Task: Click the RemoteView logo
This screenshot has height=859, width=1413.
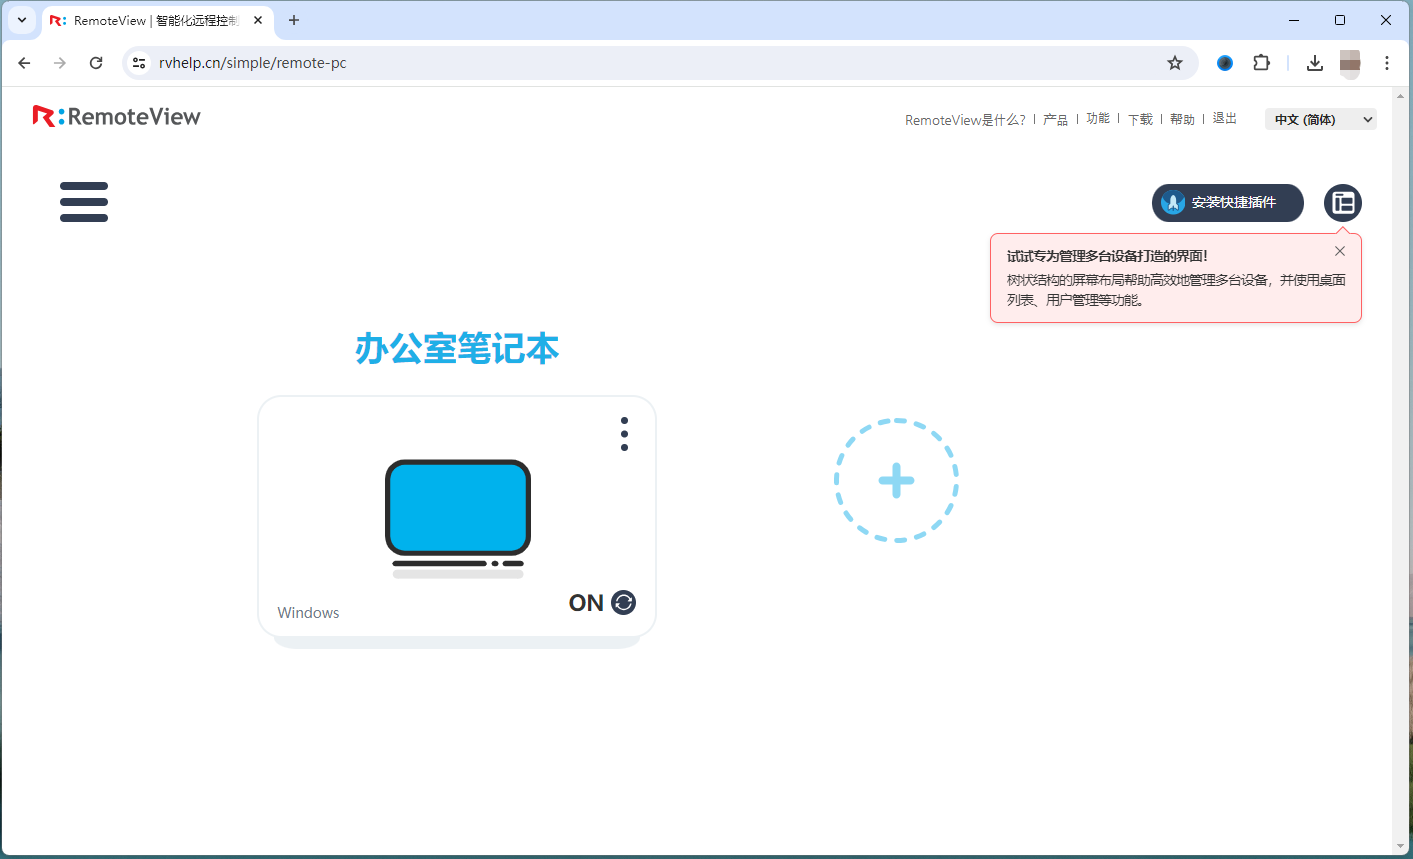Action: 117,116
